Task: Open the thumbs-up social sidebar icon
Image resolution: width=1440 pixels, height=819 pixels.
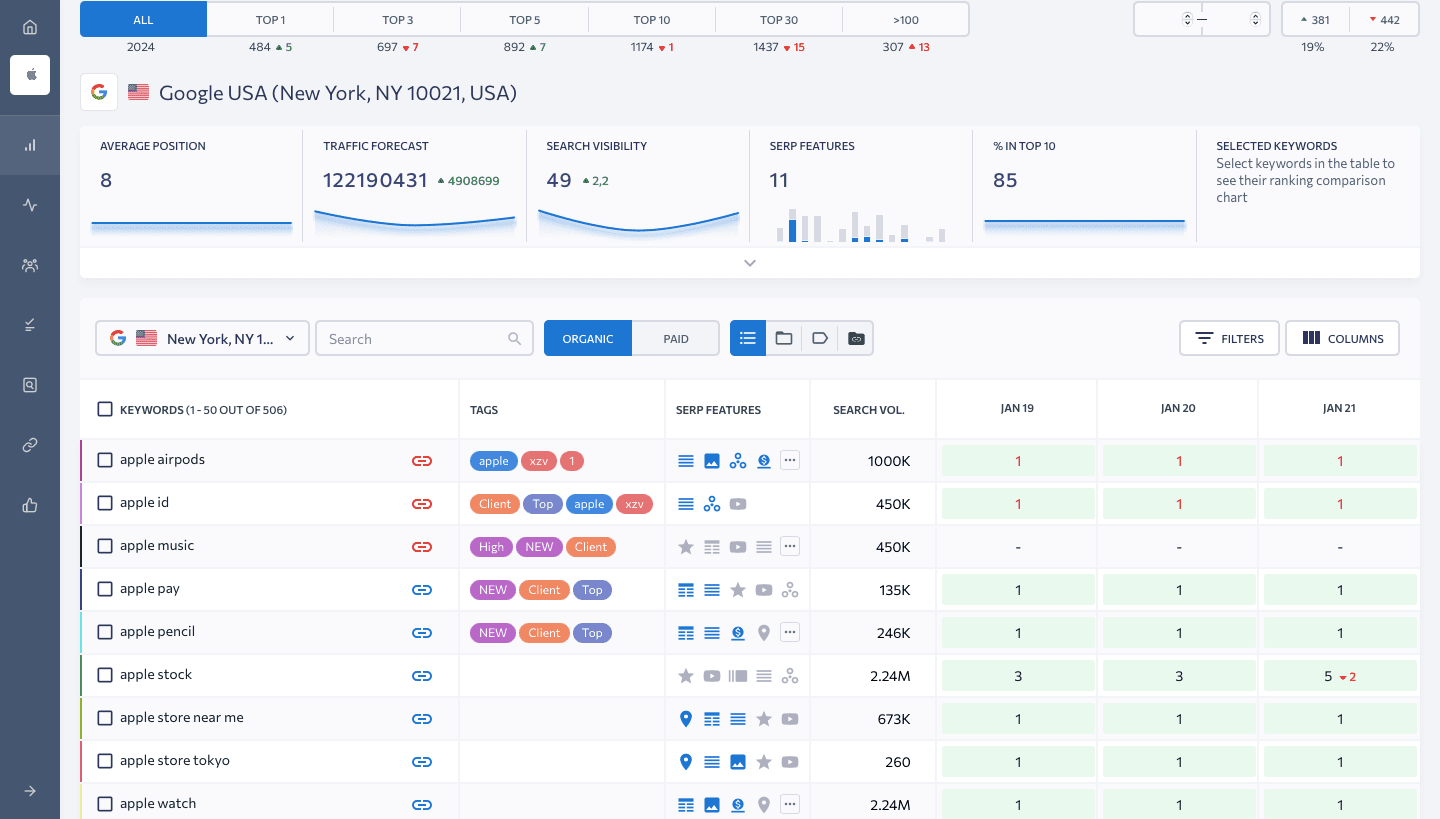Action: click(x=30, y=505)
